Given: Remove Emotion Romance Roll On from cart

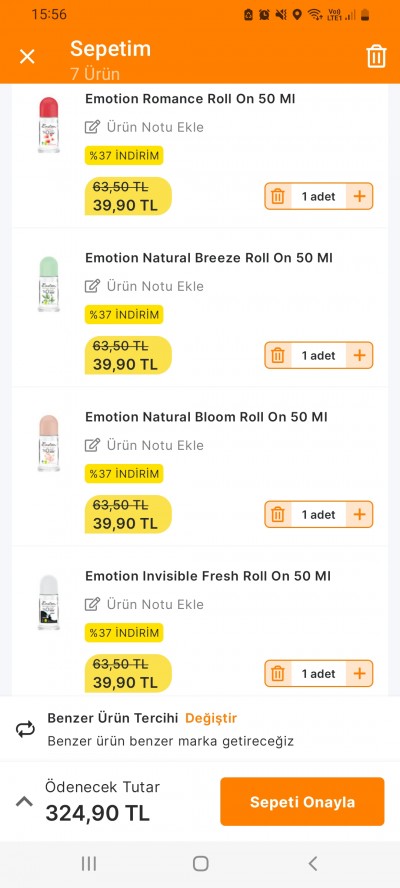Looking at the screenshot, I should pyautogui.click(x=278, y=197).
